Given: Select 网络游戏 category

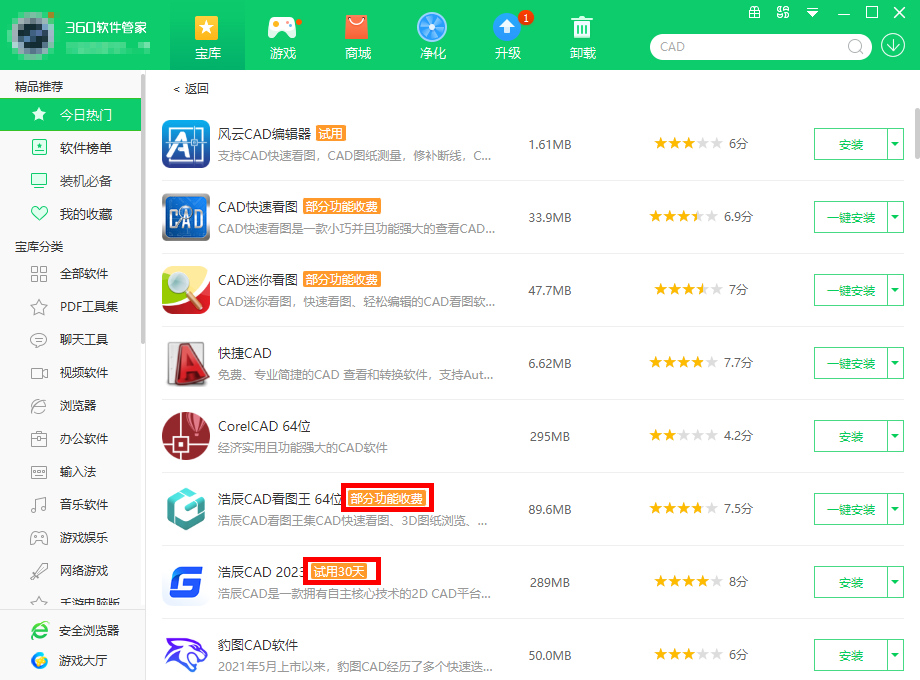Looking at the screenshot, I should point(70,570).
